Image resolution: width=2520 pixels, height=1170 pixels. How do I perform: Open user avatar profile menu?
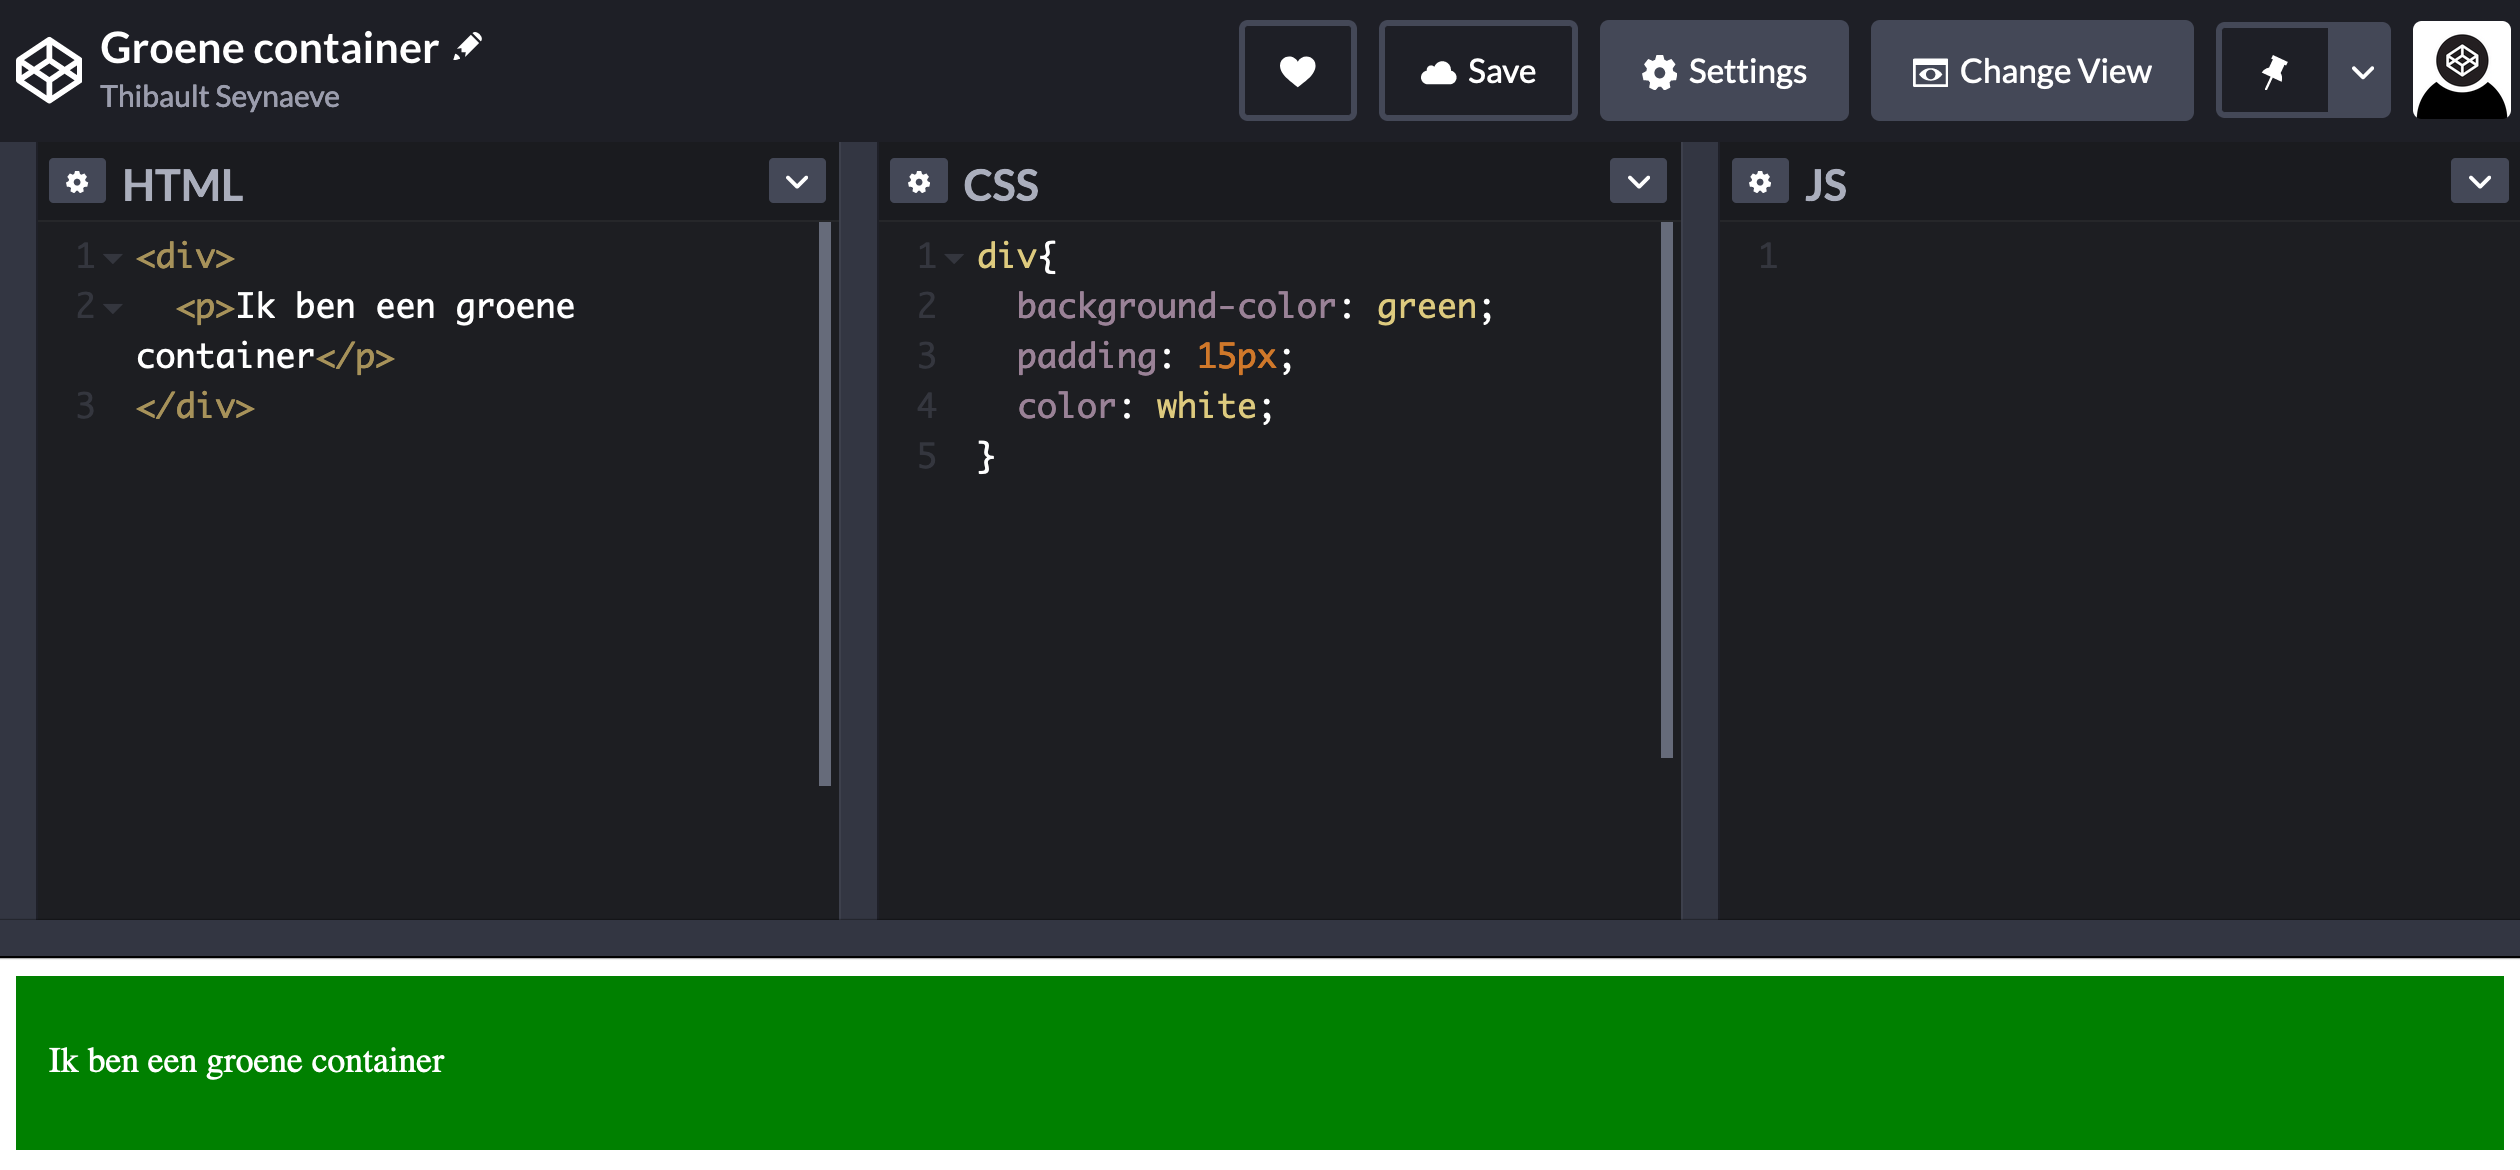tap(2461, 71)
